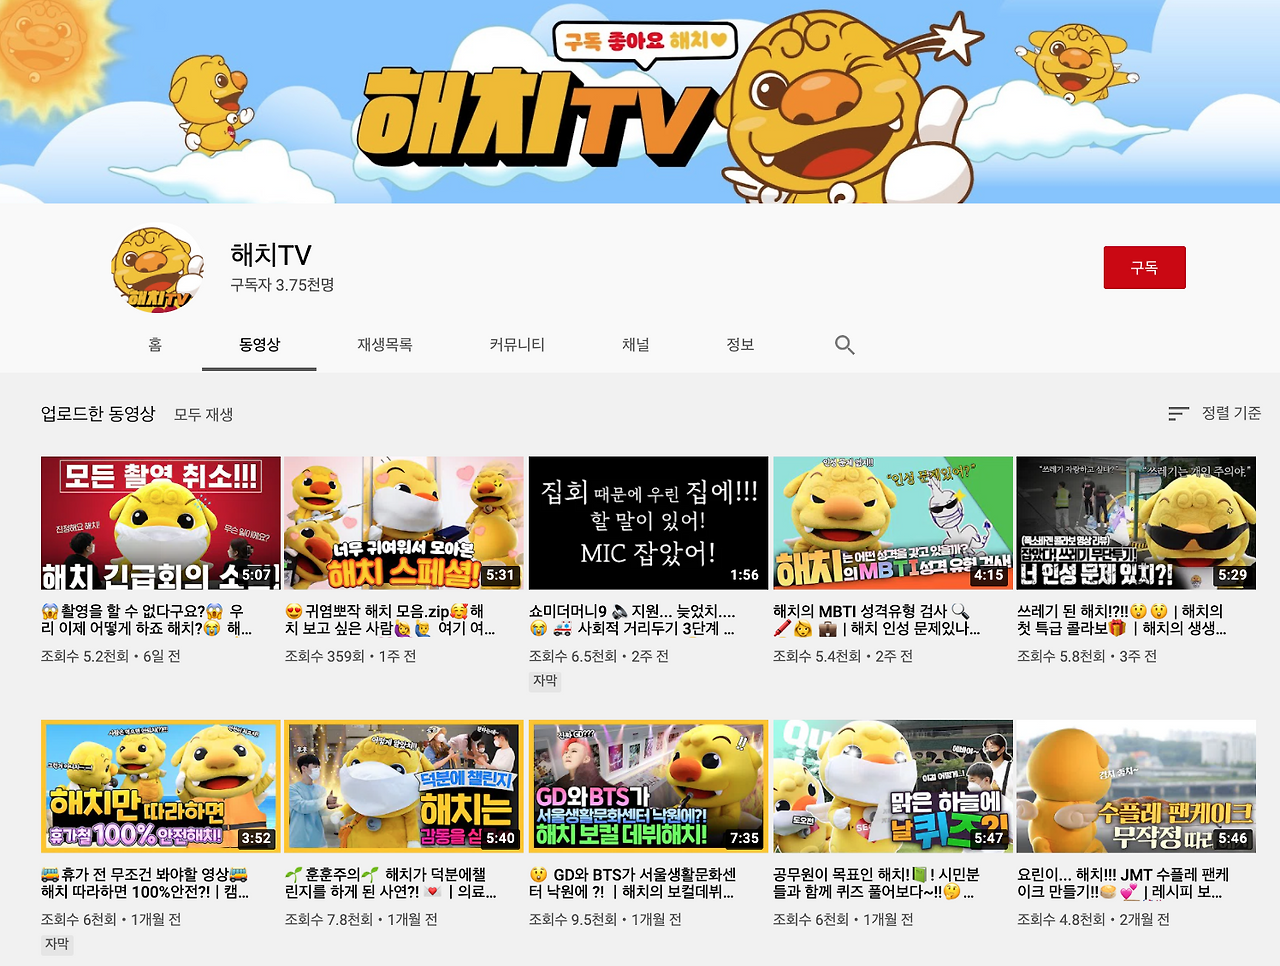Open the 정보 tab
Viewport: 1280px width, 966px height.
pyautogui.click(x=740, y=344)
